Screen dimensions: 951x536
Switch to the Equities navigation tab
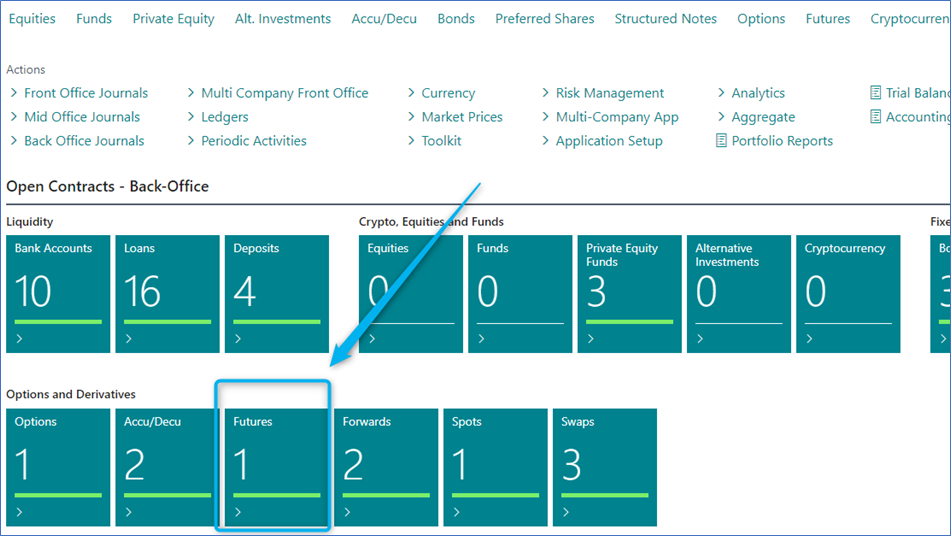tap(32, 19)
